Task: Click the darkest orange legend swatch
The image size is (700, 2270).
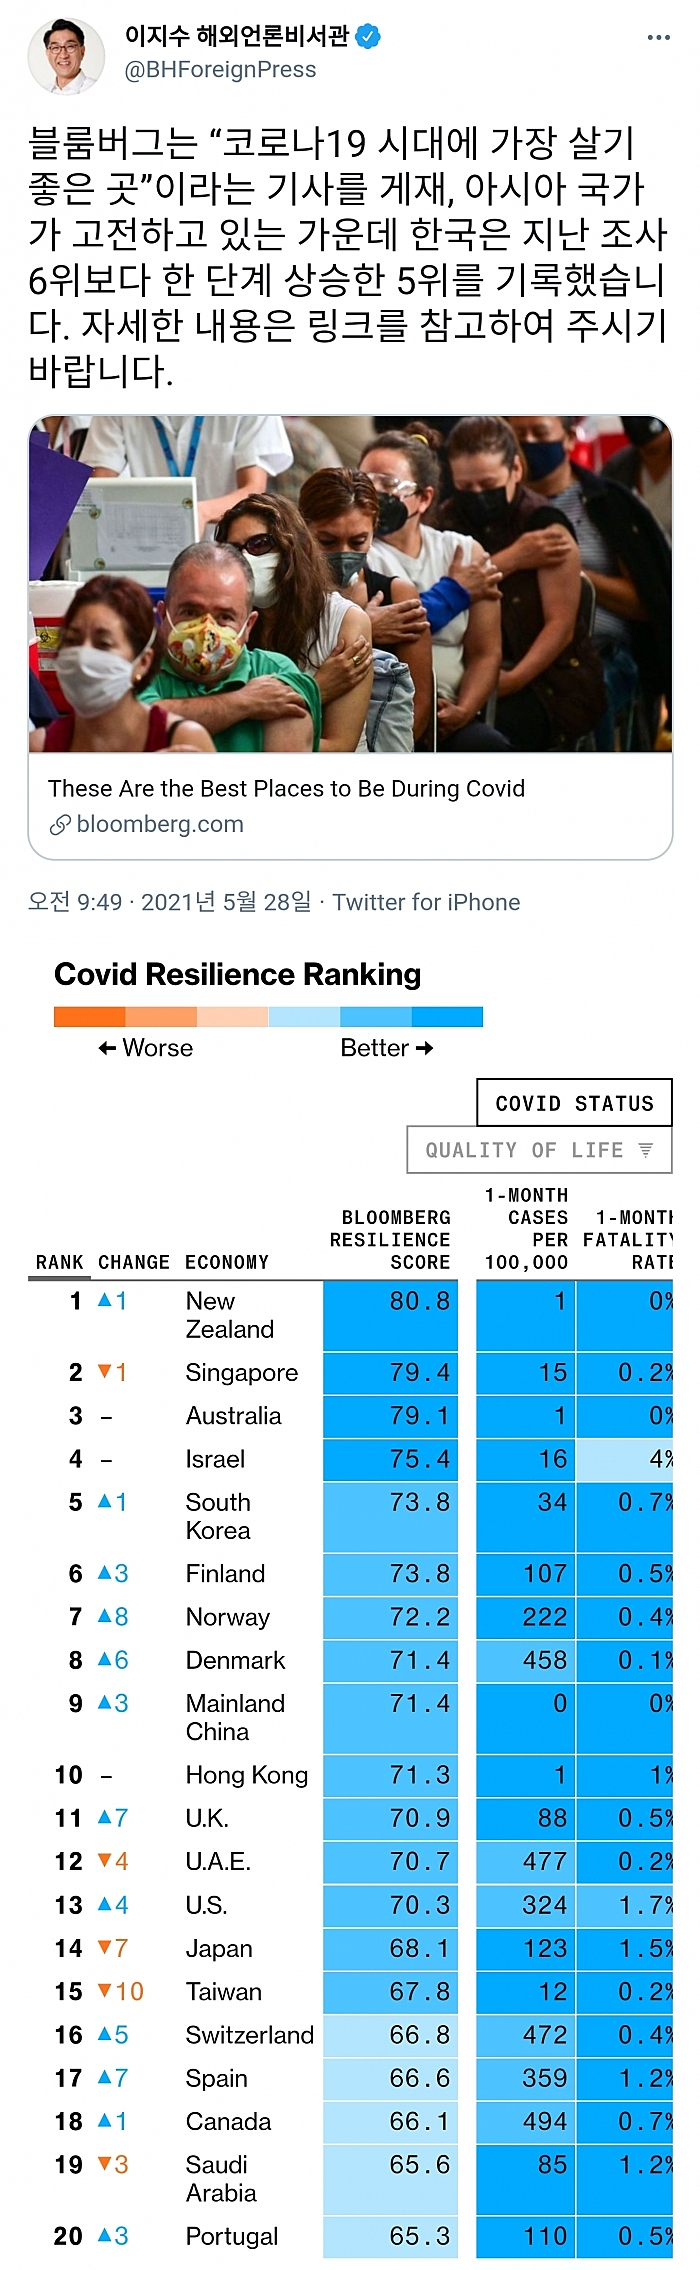Action: point(89,1017)
